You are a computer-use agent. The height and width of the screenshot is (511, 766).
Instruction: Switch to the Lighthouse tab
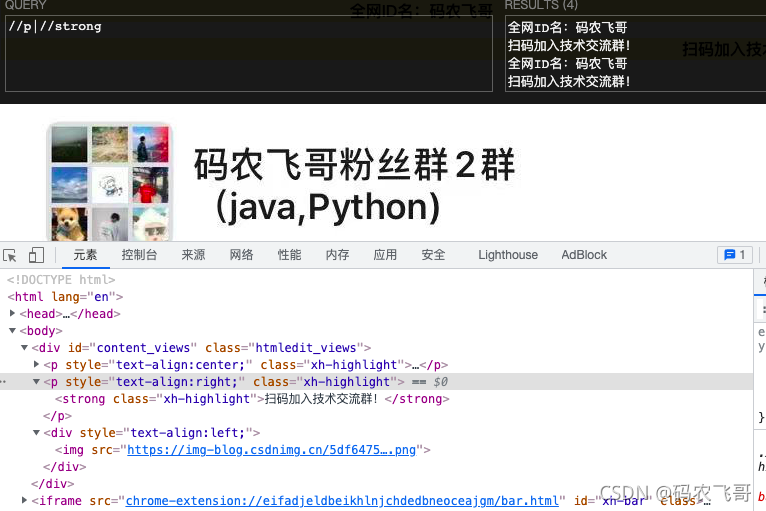[508, 255]
